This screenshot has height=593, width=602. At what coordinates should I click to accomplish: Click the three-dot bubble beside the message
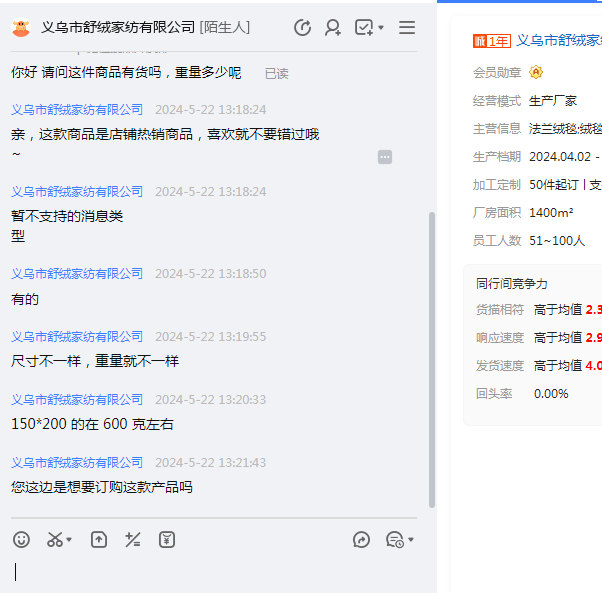pos(385,157)
